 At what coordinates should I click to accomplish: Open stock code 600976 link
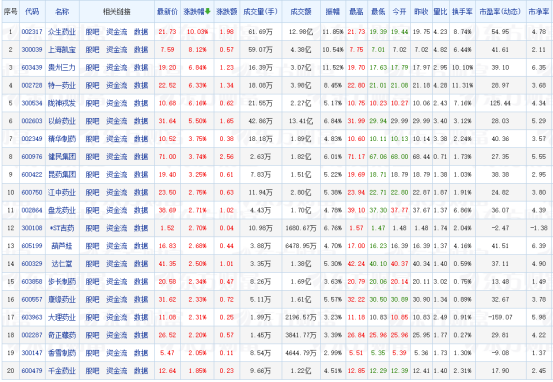pyautogui.click(x=32, y=157)
